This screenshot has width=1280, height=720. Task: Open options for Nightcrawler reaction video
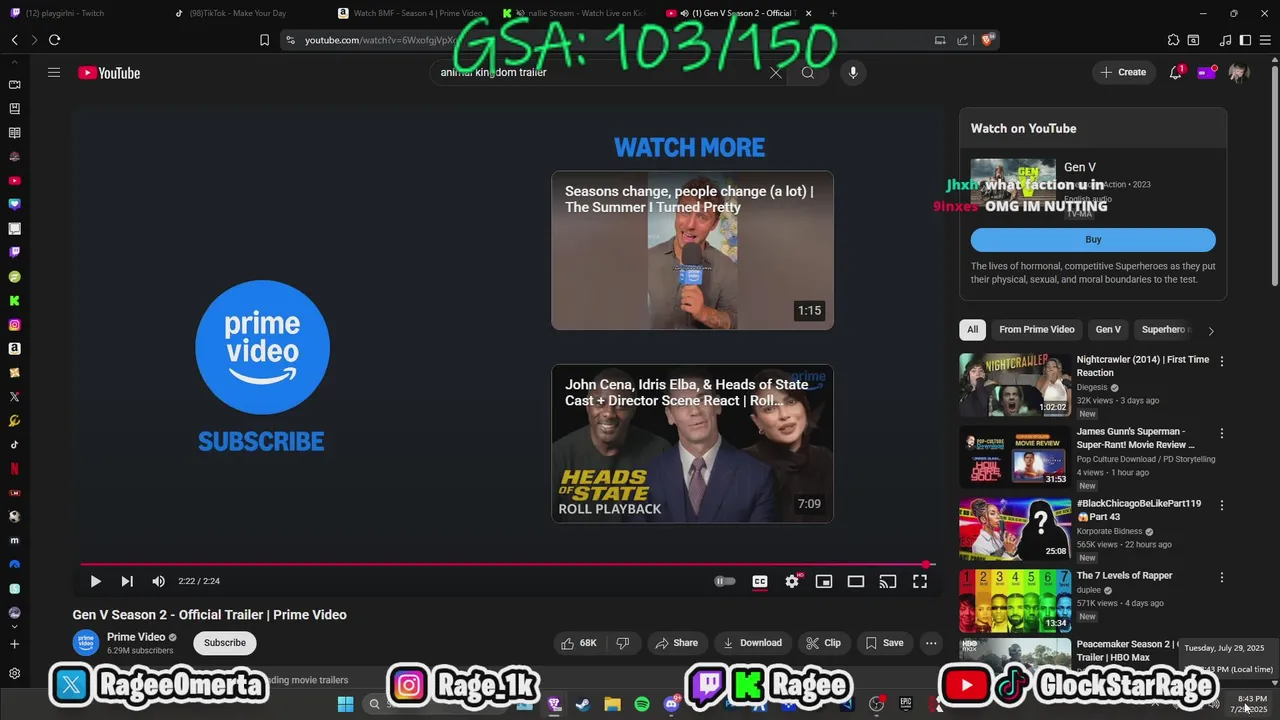coord(1221,361)
